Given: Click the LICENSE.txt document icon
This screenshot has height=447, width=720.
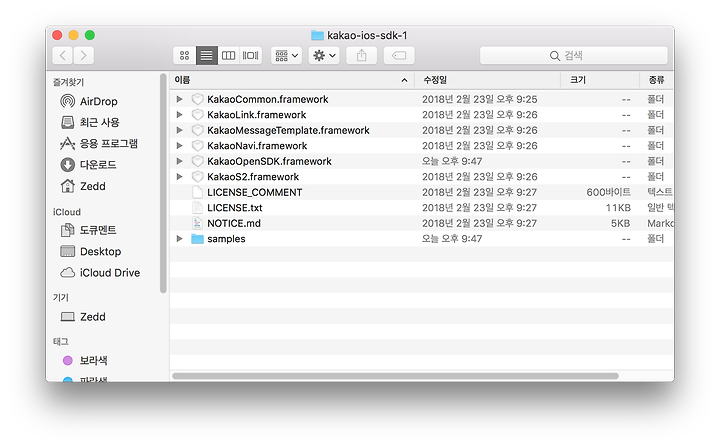Looking at the screenshot, I should point(197,208).
